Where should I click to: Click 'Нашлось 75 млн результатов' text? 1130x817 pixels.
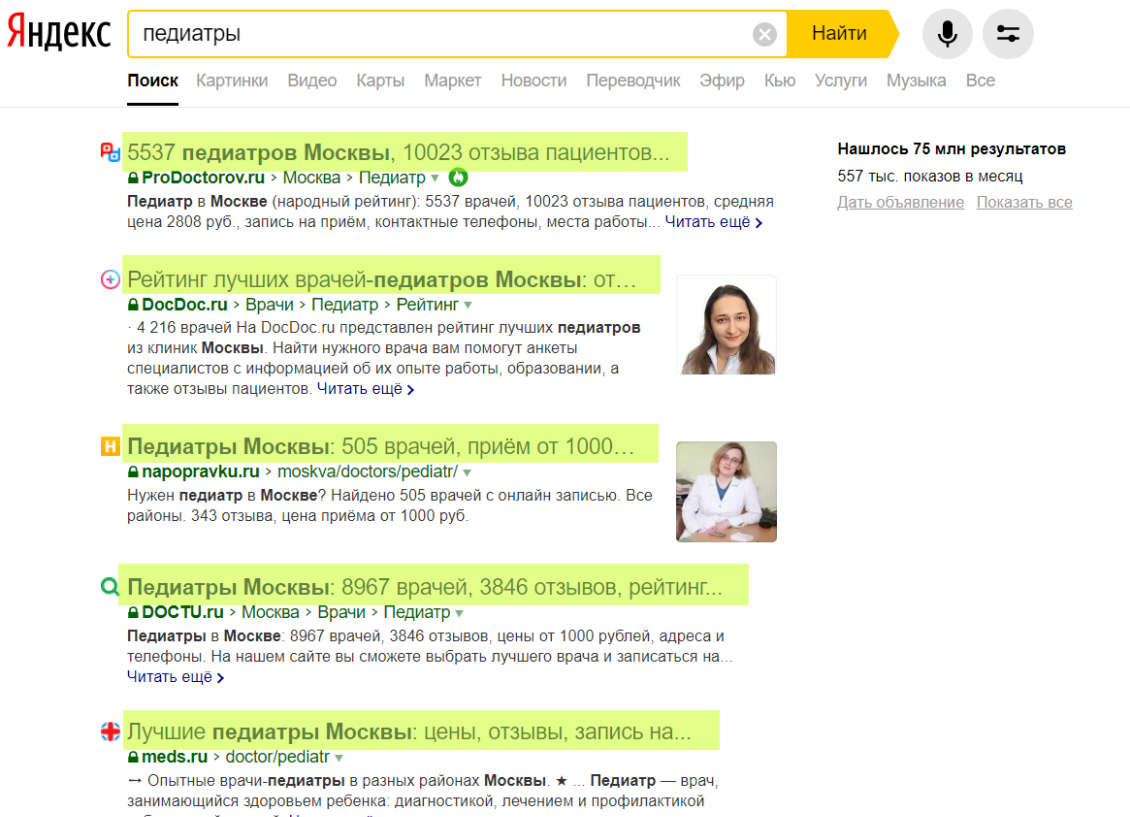point(951,149)
